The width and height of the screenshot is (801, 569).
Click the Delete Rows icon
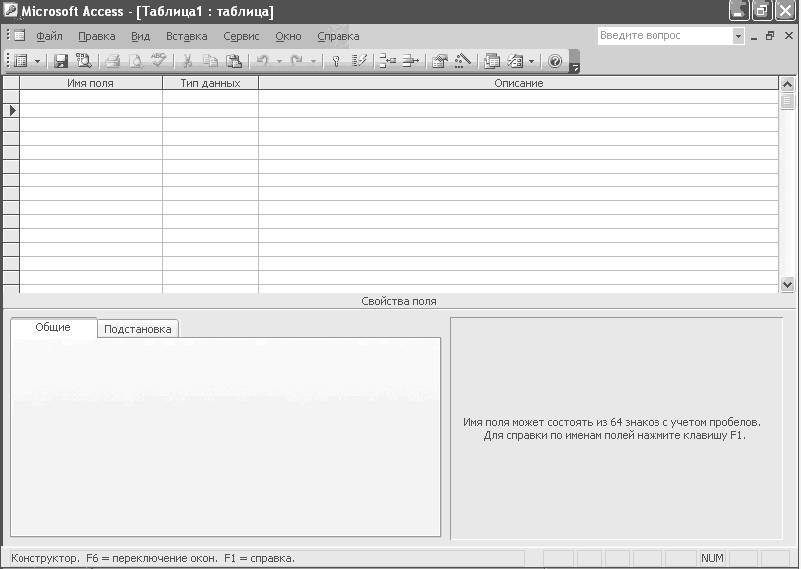[410, 61]
